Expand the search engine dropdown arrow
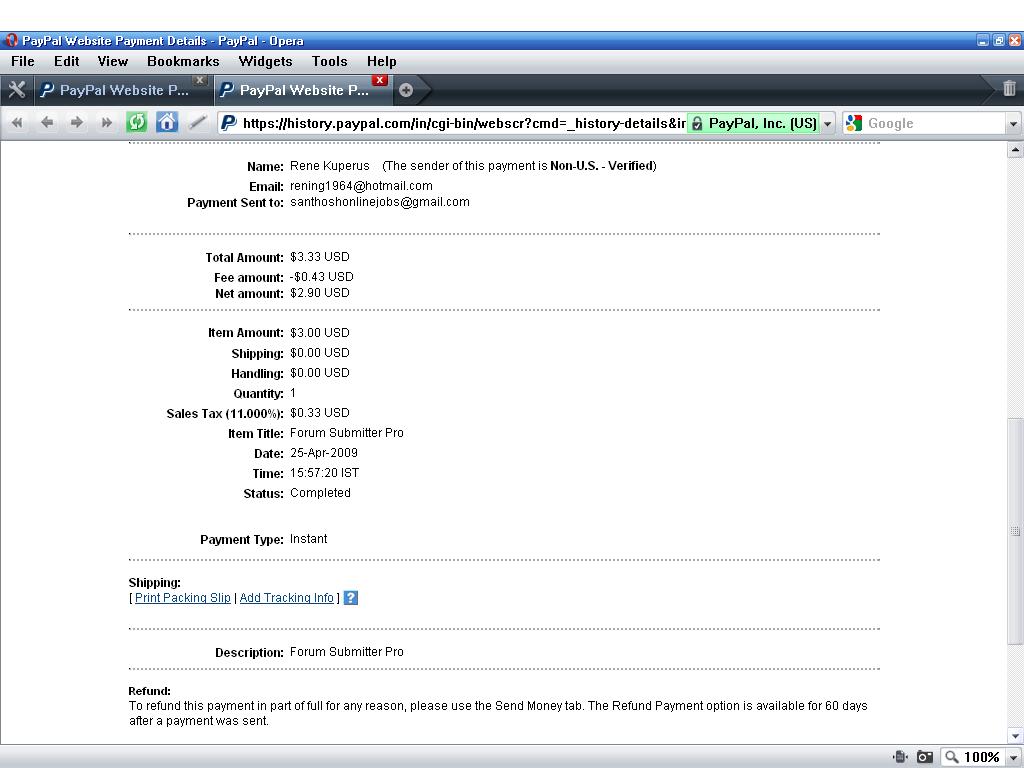The height and width of the screenshot is (768, 1024). point(1013,123)
